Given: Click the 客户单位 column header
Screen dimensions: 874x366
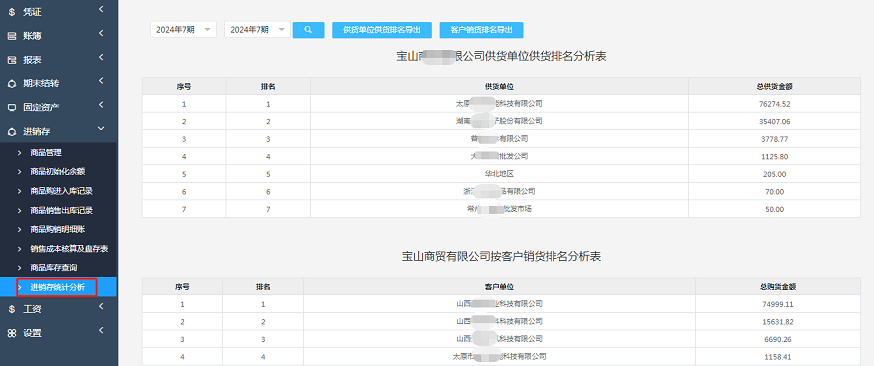Looking at the screenshot, I should [x=499, y=287].
